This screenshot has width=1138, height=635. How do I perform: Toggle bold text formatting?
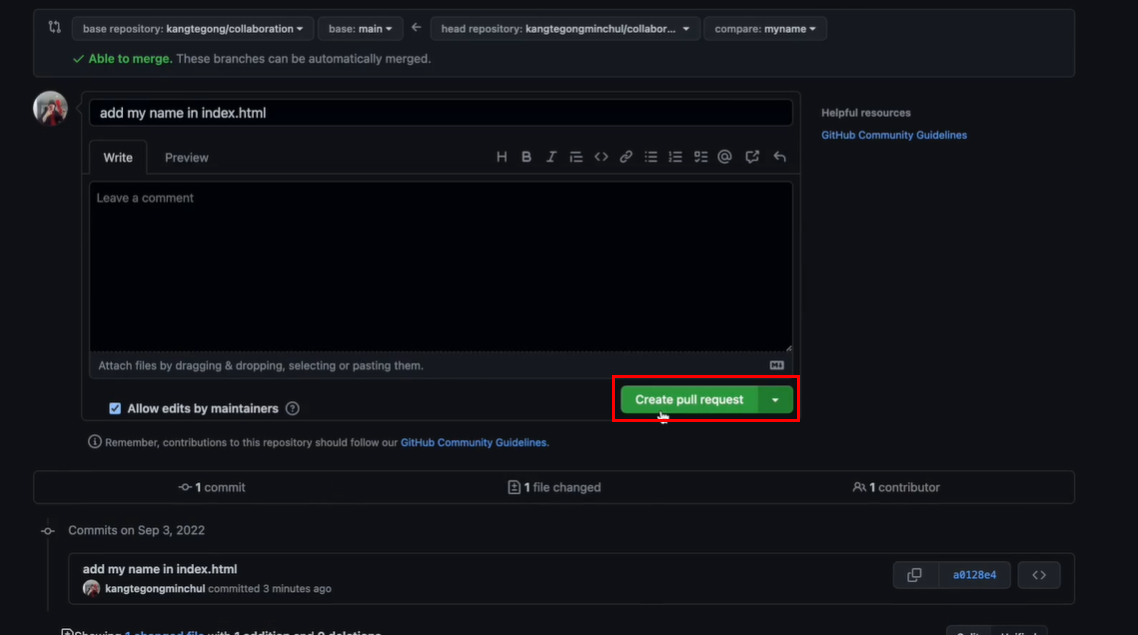point(526,157)
